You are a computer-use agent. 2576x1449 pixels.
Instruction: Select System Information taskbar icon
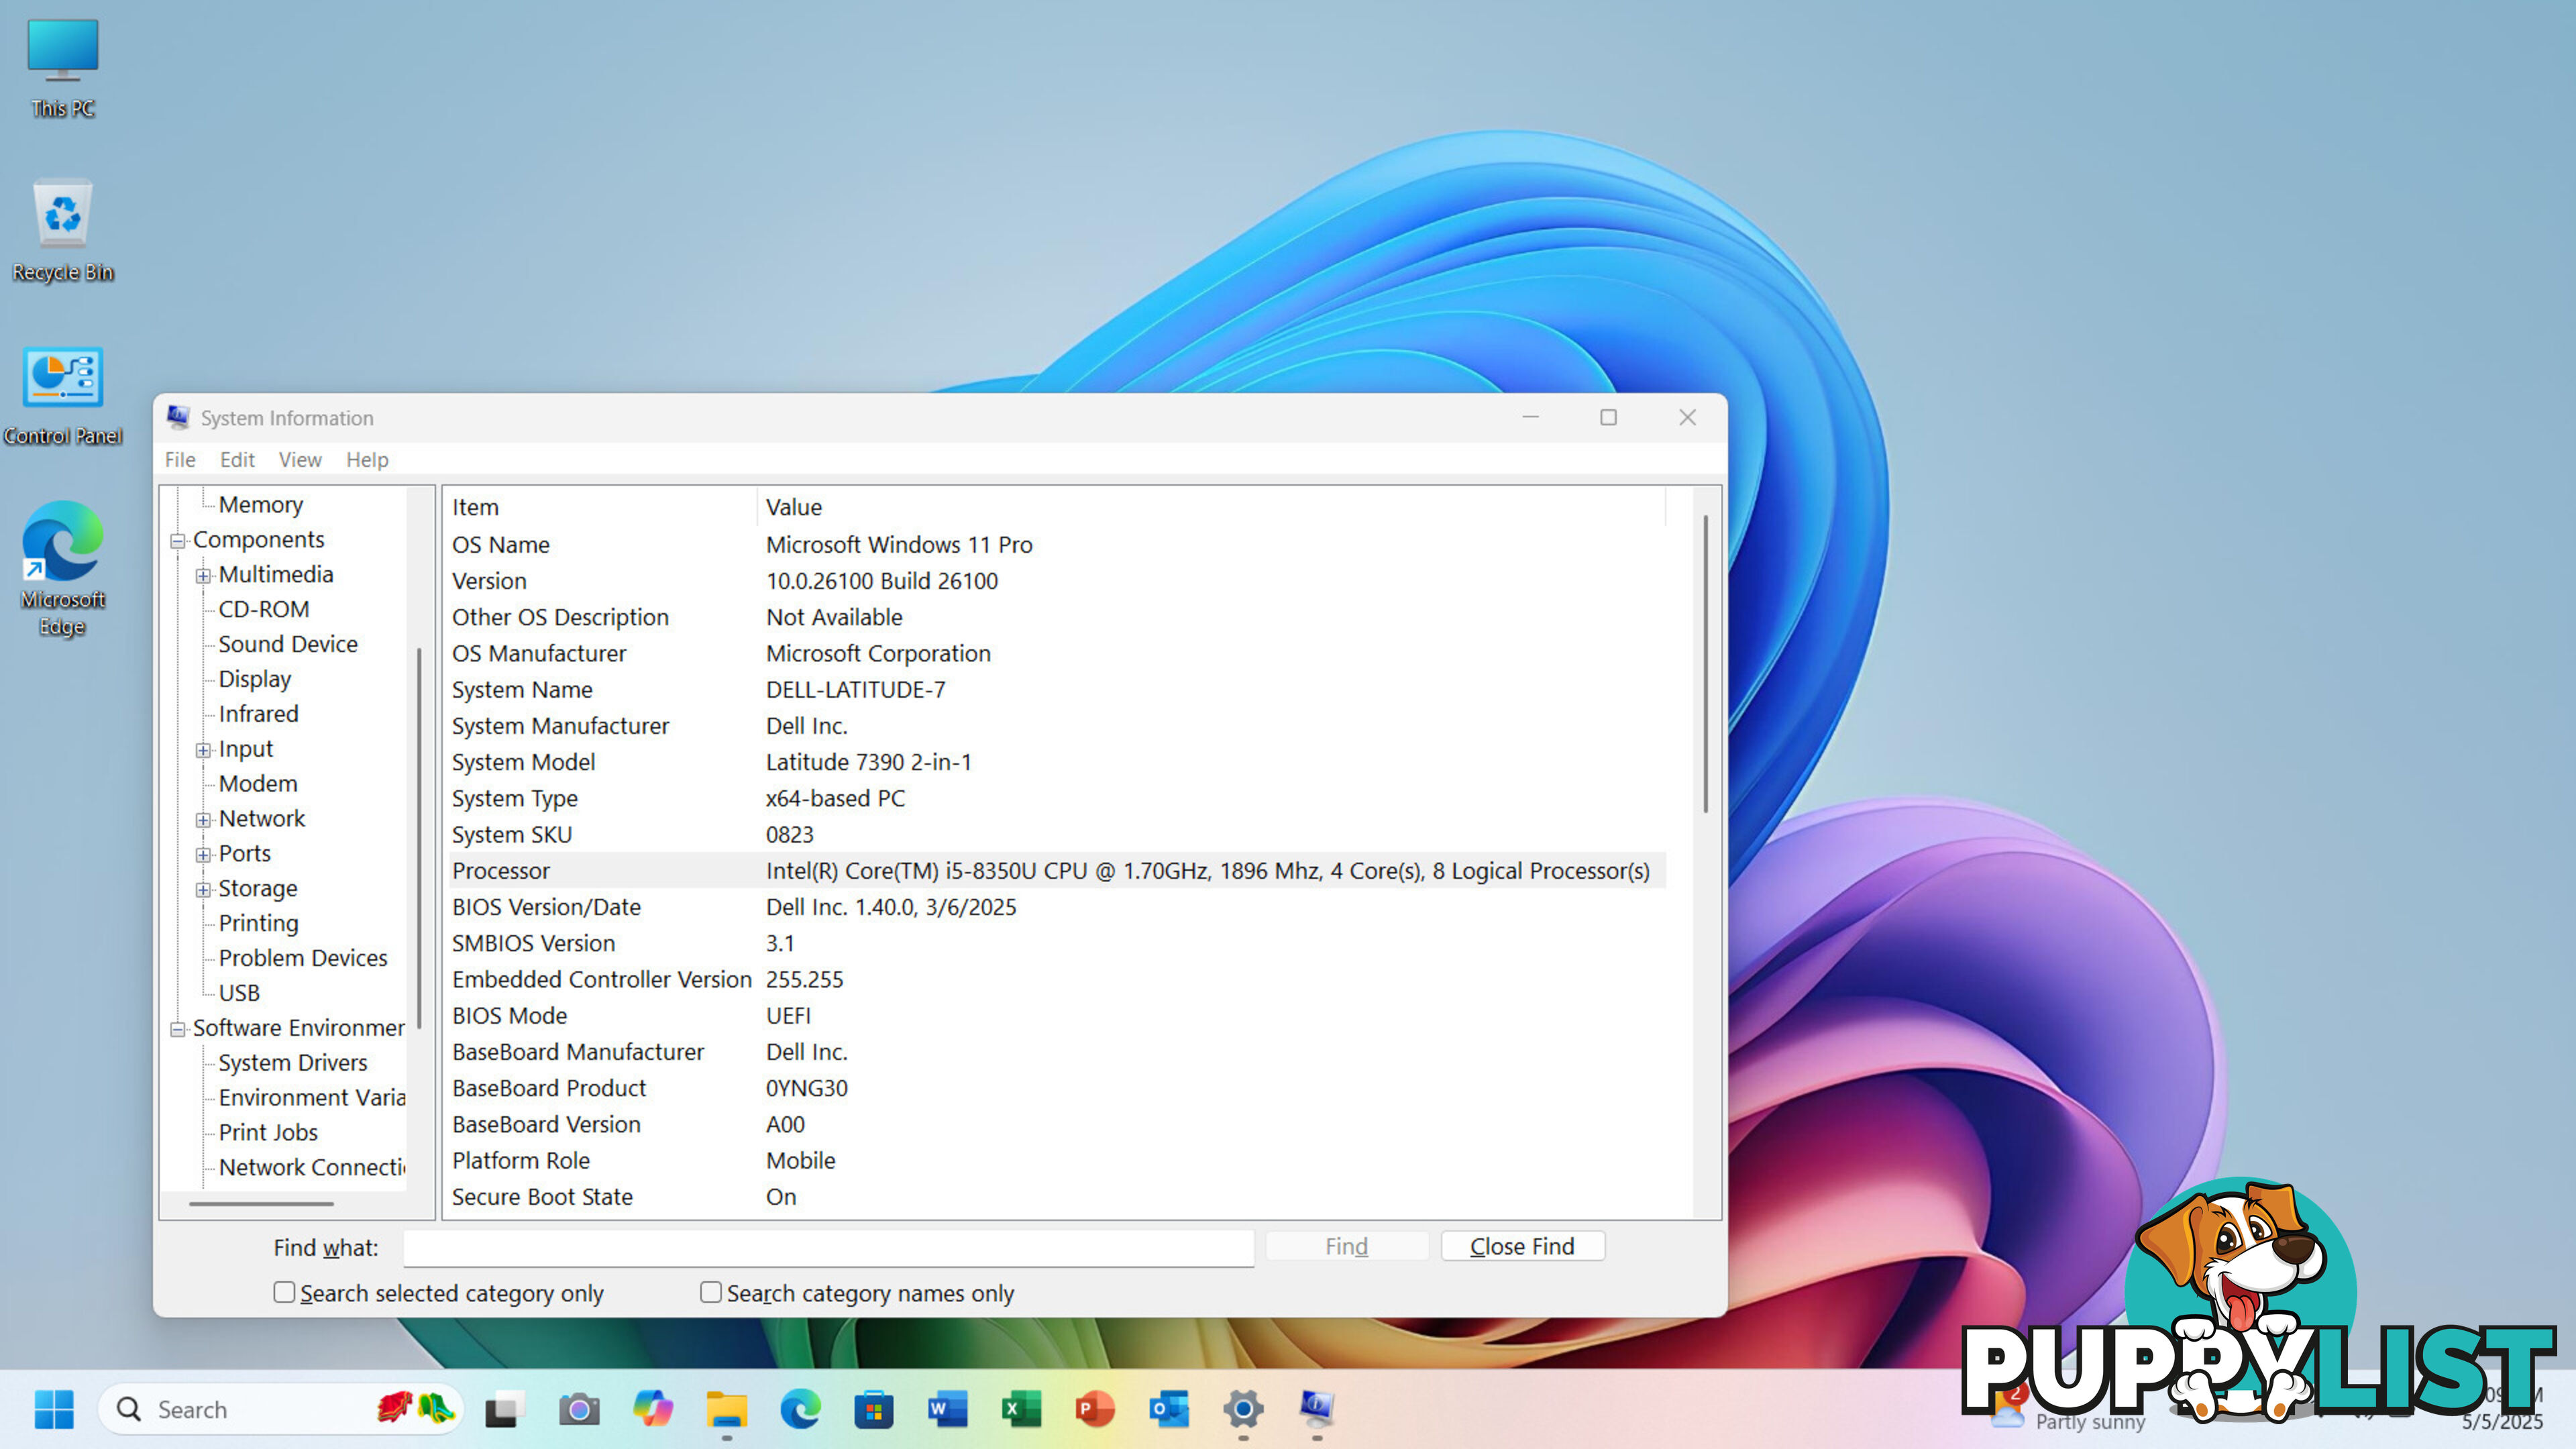[x=1317, y=1409]
